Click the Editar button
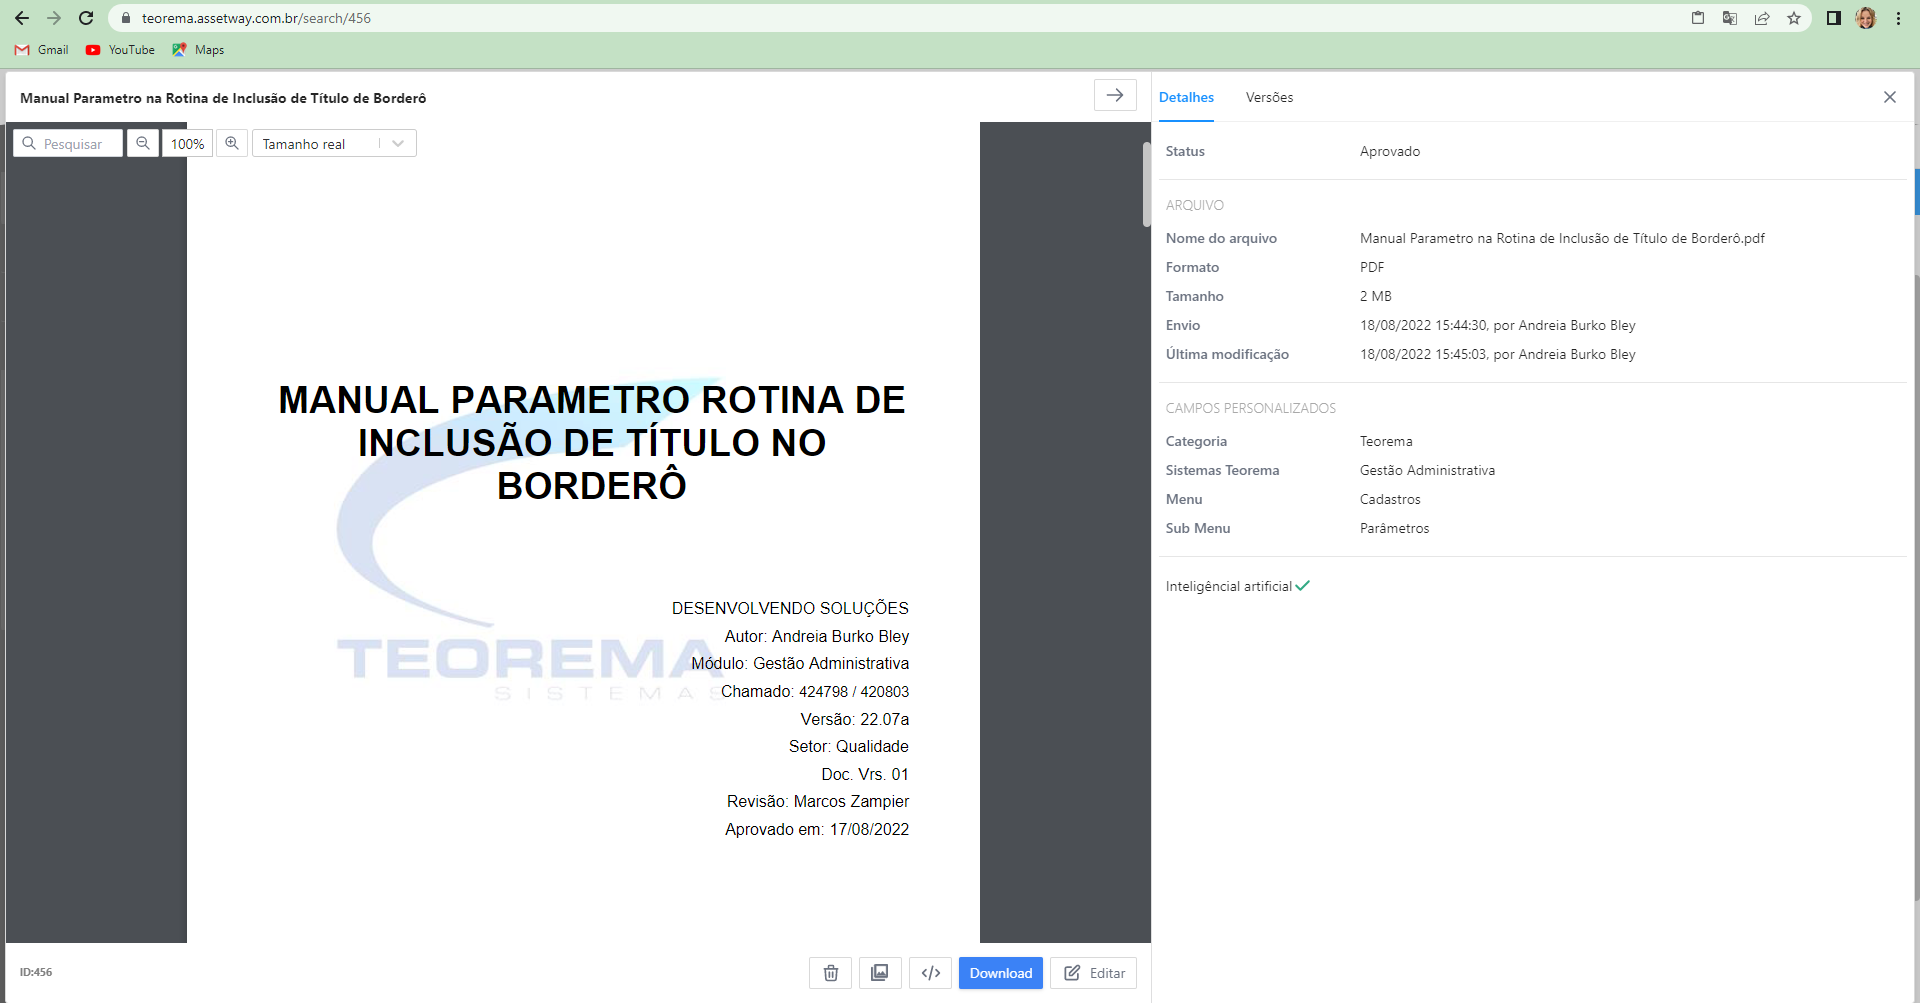The height and width of the screenshot is (1003, 1920). pyautogui.click(x=1094, y=973)
